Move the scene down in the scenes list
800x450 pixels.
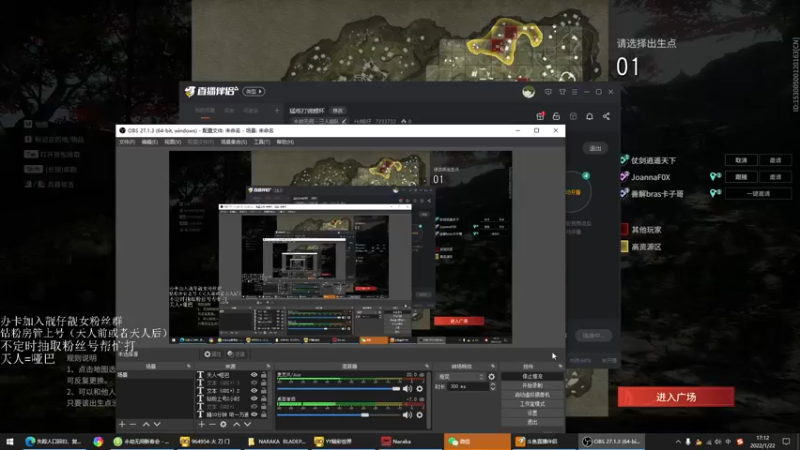pos(157,424)
